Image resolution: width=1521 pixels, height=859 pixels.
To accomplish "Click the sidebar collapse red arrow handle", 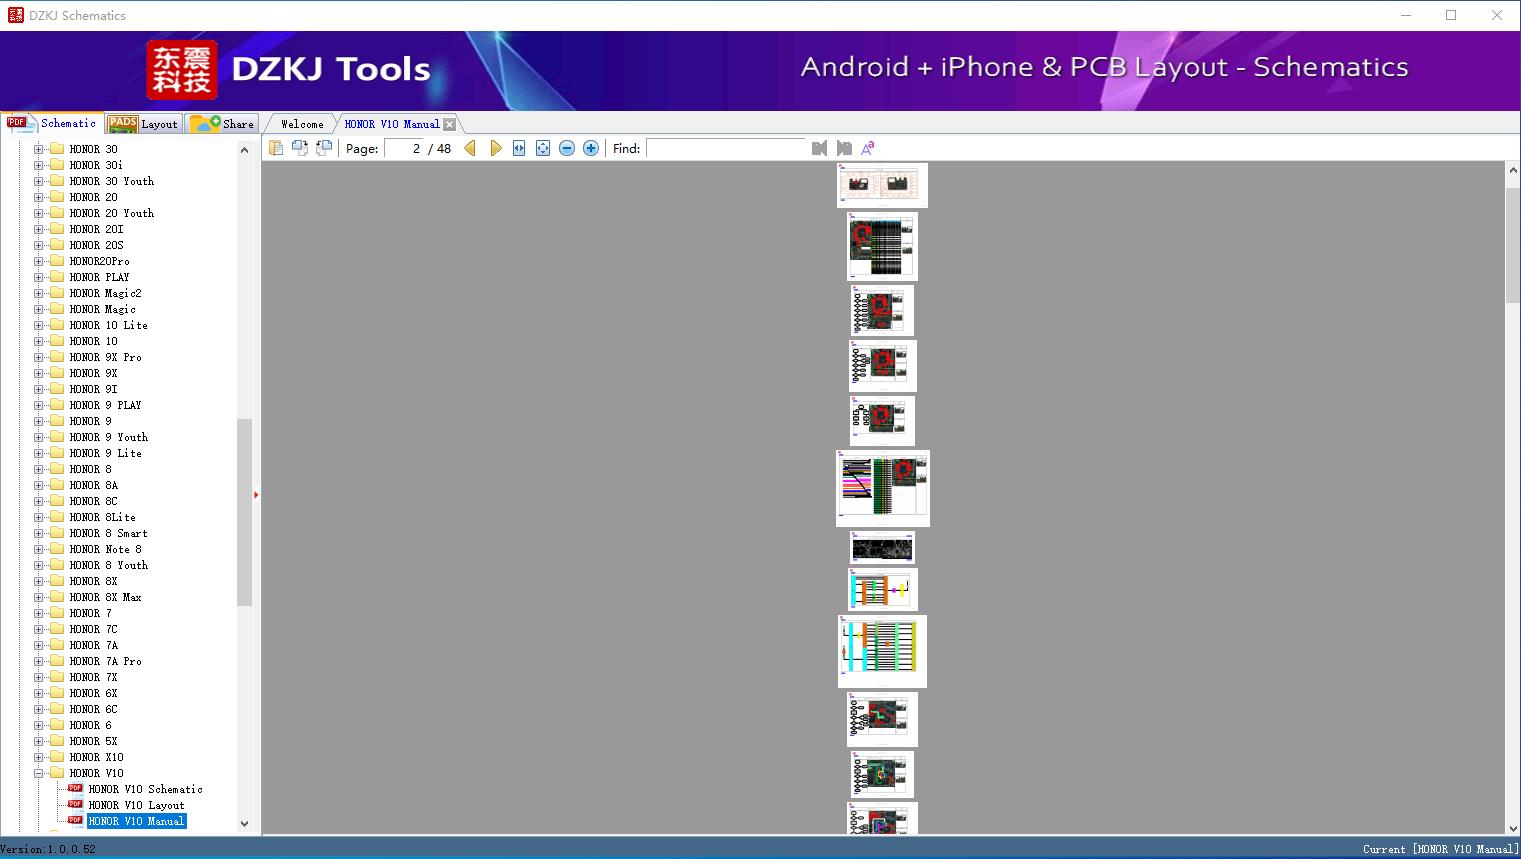I will pyautogui.click(x=256, y=495).
